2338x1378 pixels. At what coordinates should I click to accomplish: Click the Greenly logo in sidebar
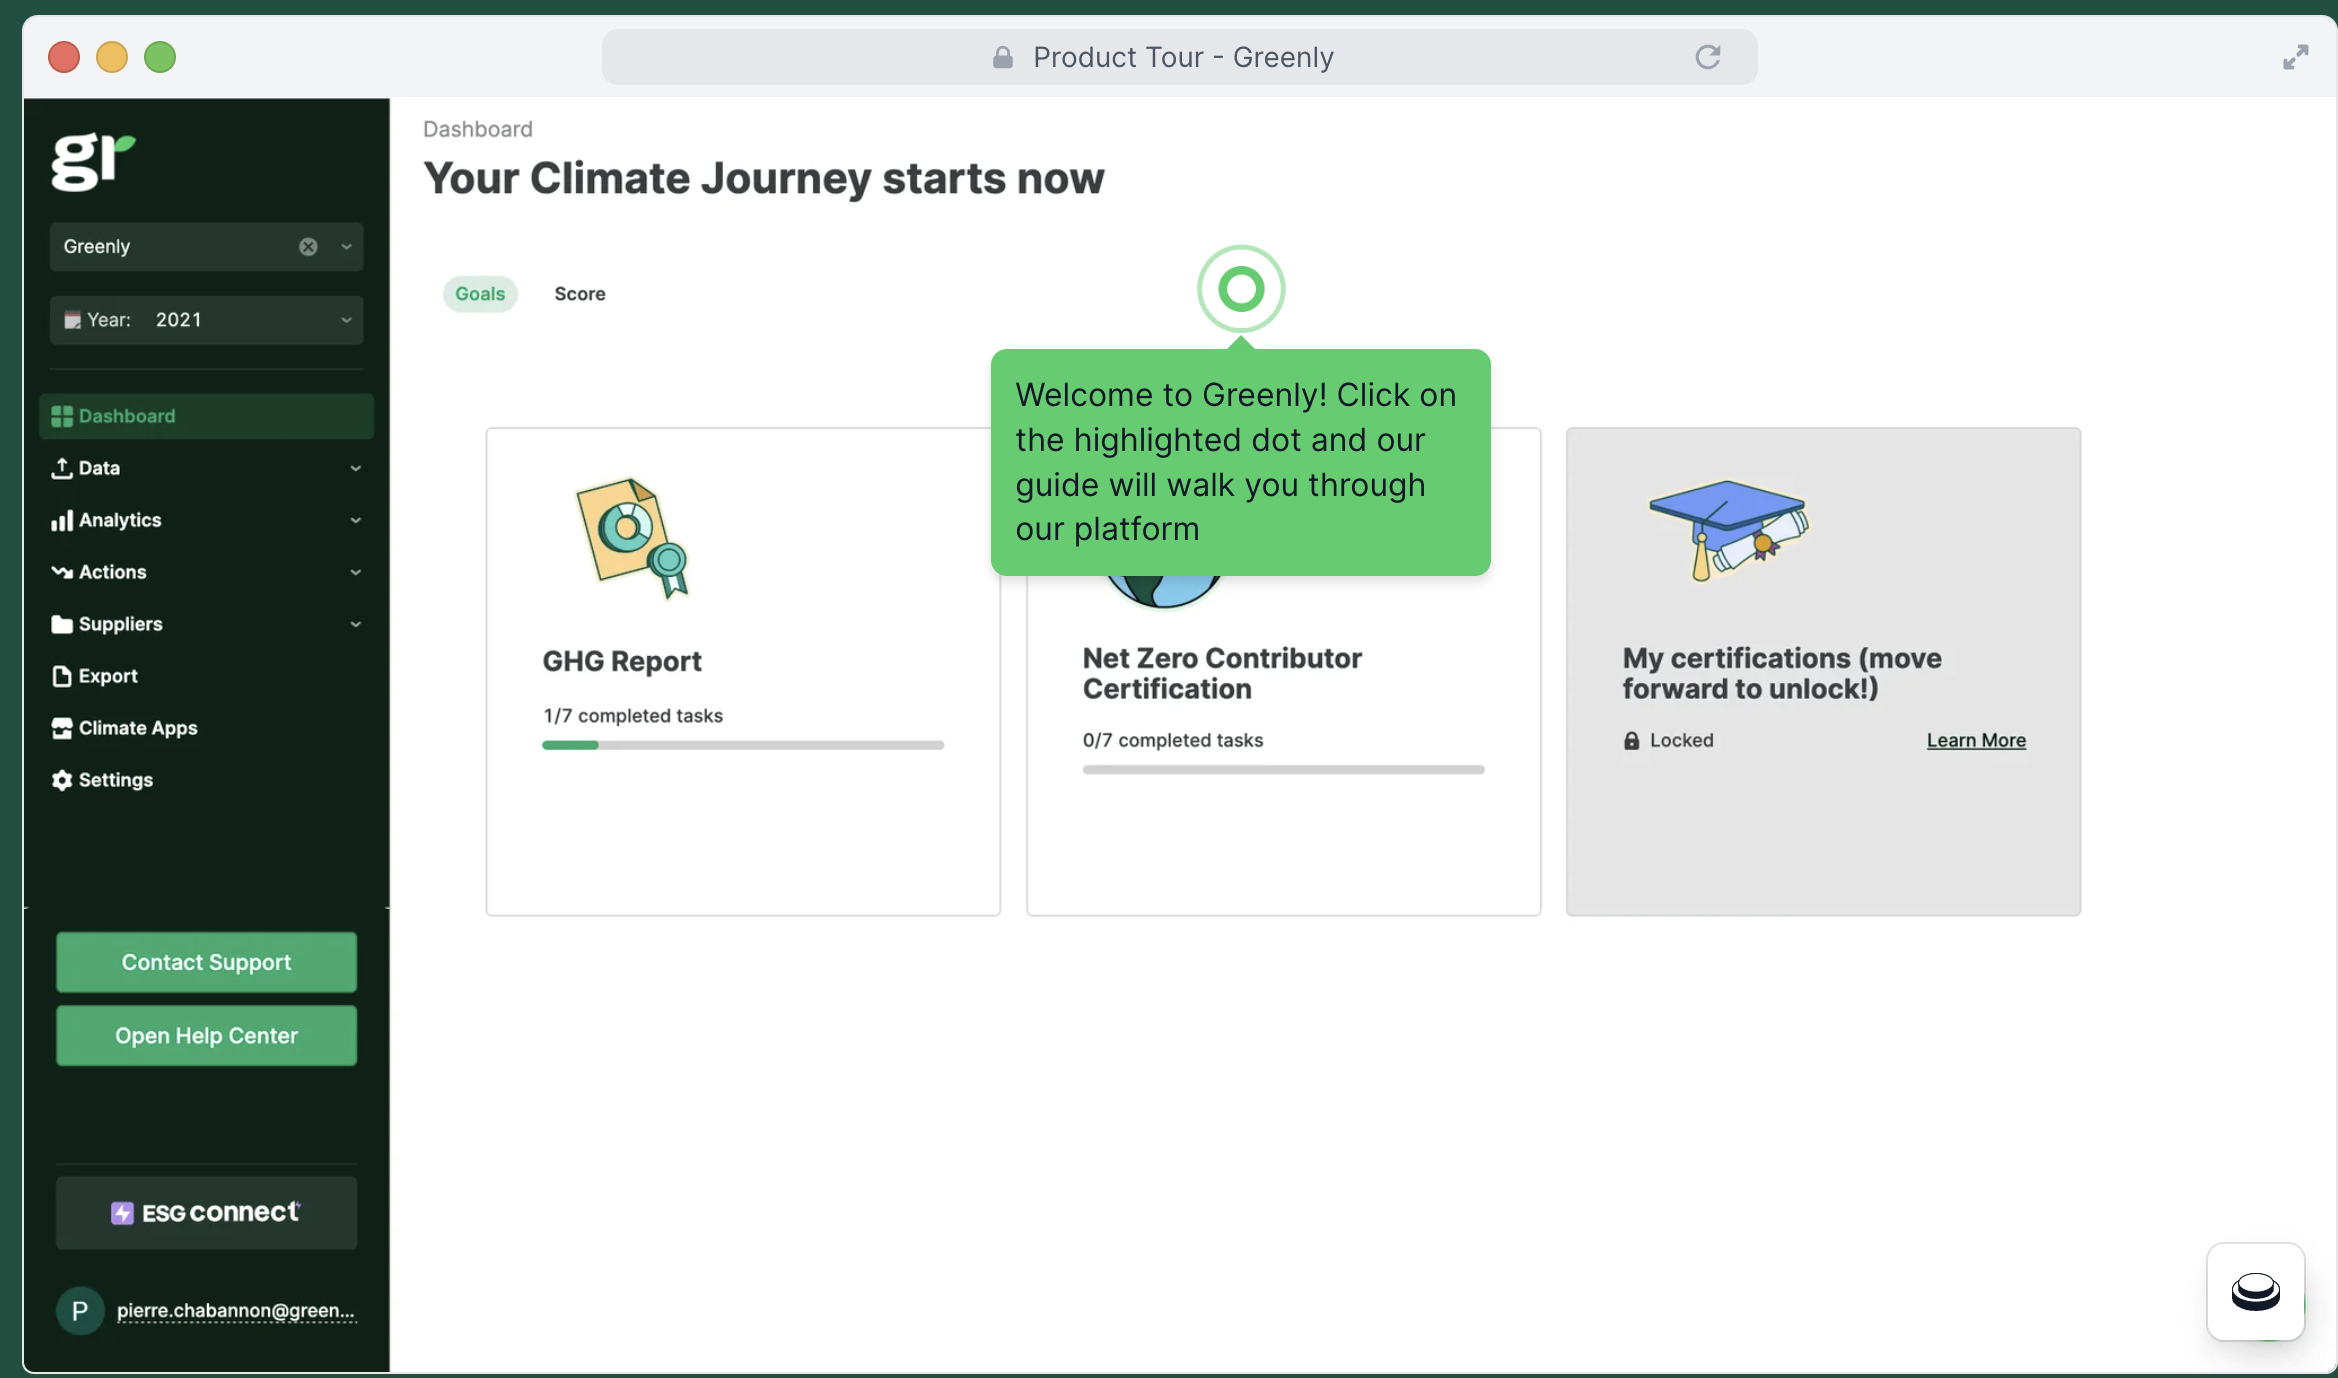(x=93, y=160)
